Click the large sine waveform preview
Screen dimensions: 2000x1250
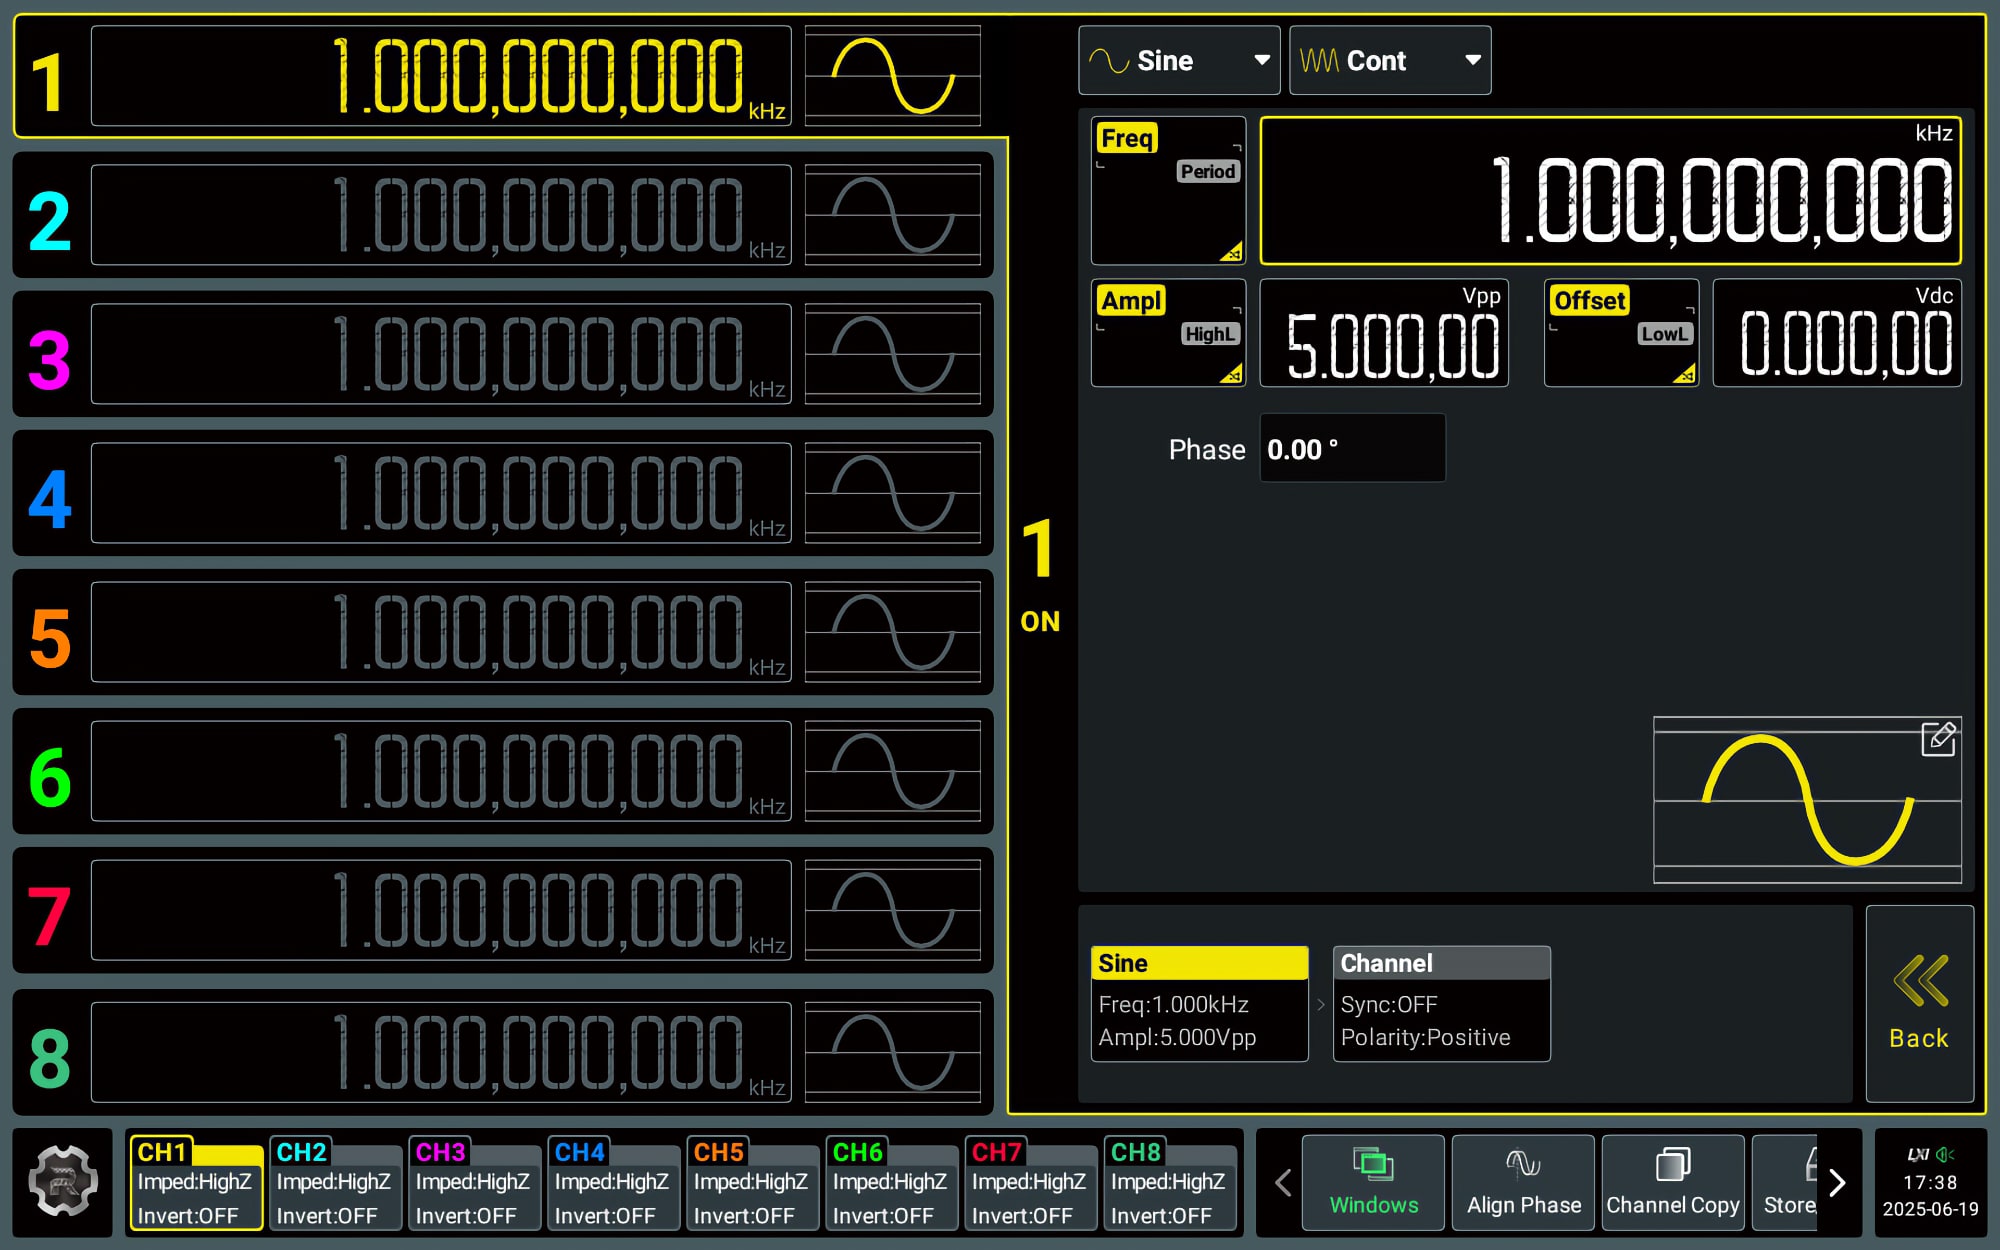pos(1807,800)
